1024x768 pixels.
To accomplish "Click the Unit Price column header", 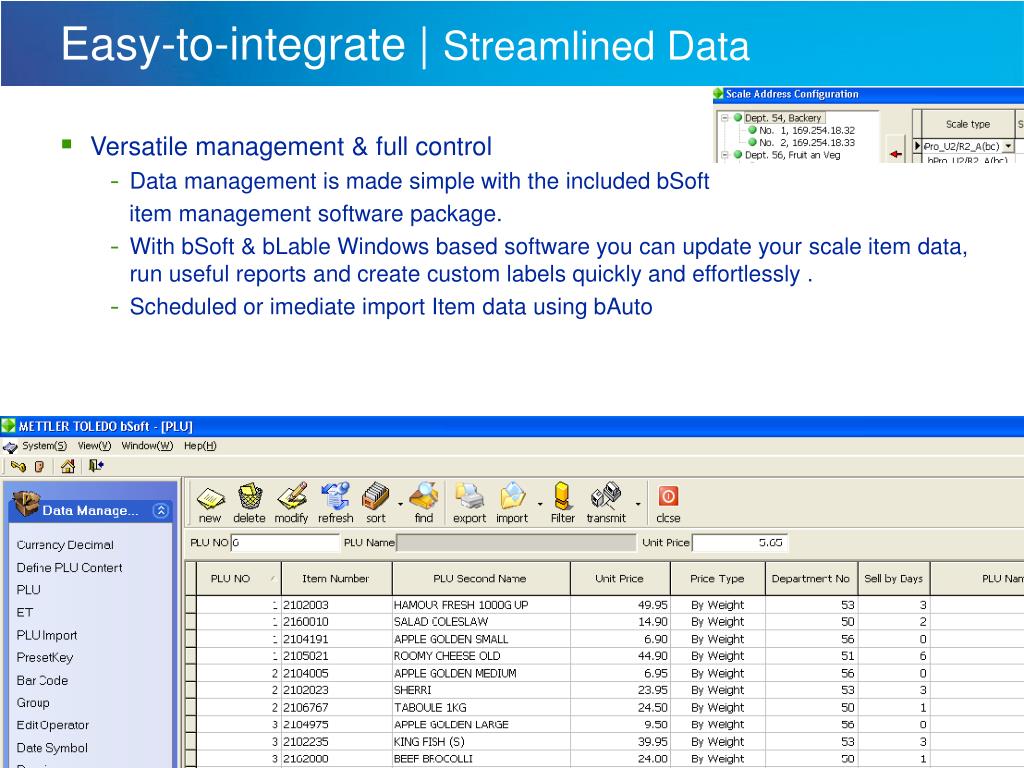I will point(620,579).
